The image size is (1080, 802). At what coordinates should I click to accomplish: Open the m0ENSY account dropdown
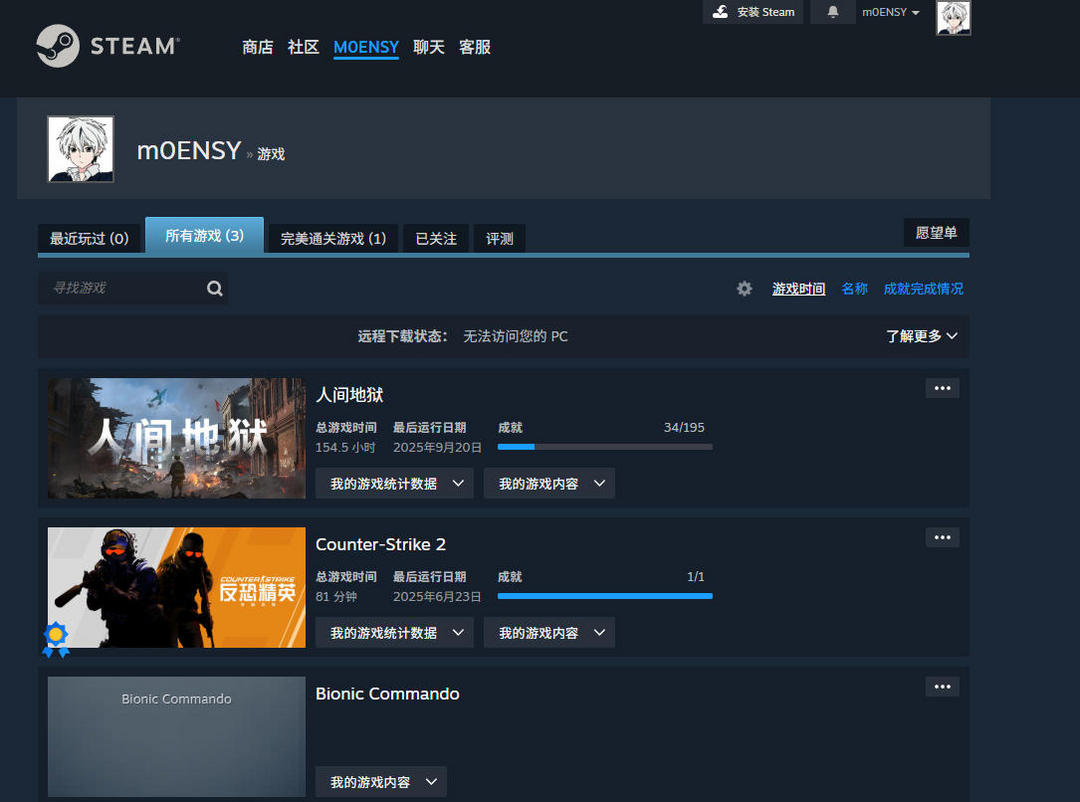(890, 12)
